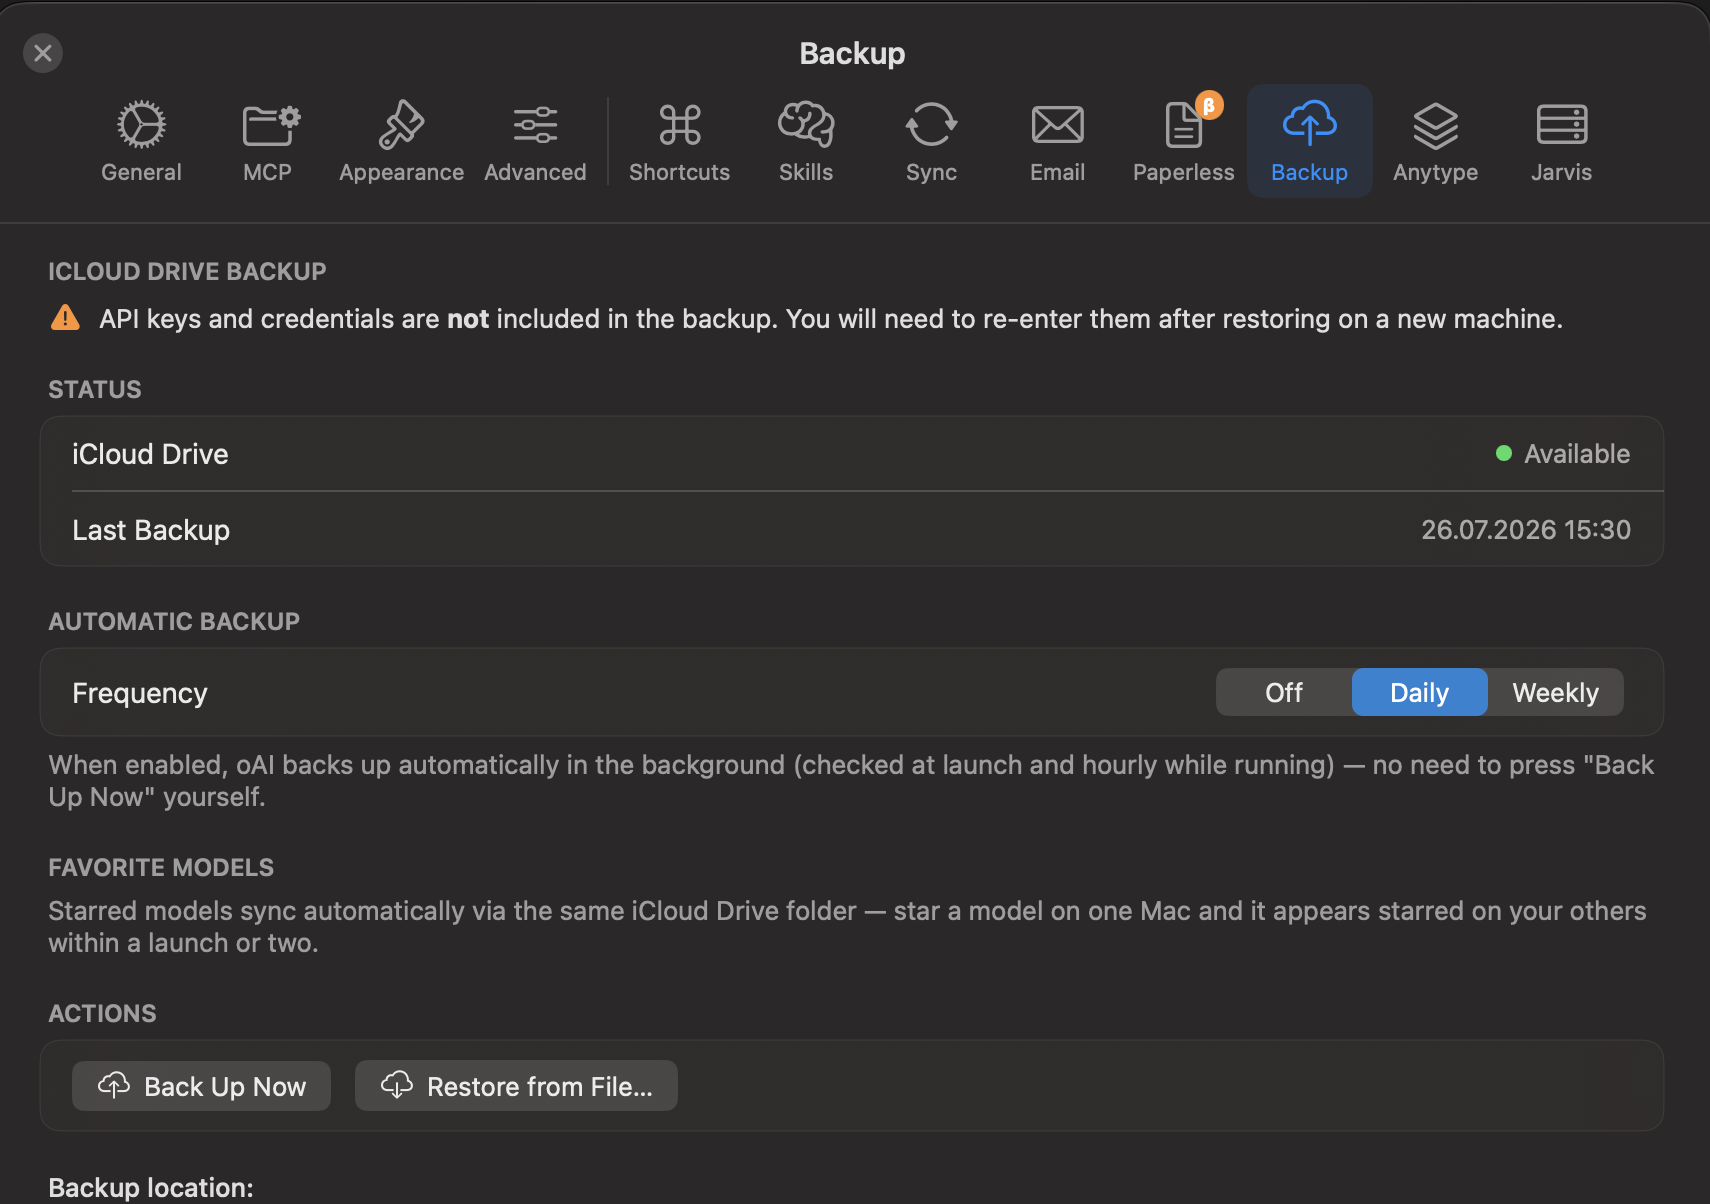
Task: Click Restore from File… button
Action: pos(516,1086)
